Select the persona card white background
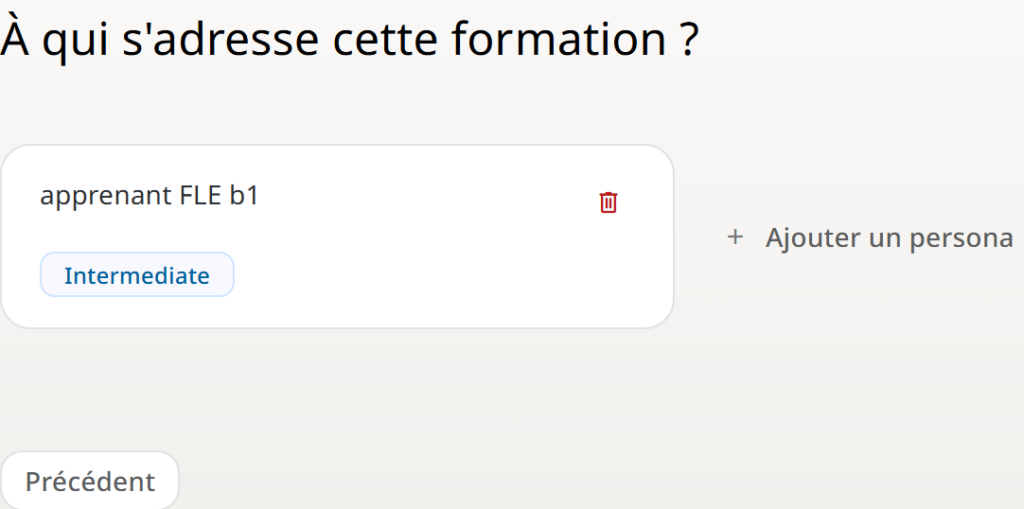 (x=420, y=280)
